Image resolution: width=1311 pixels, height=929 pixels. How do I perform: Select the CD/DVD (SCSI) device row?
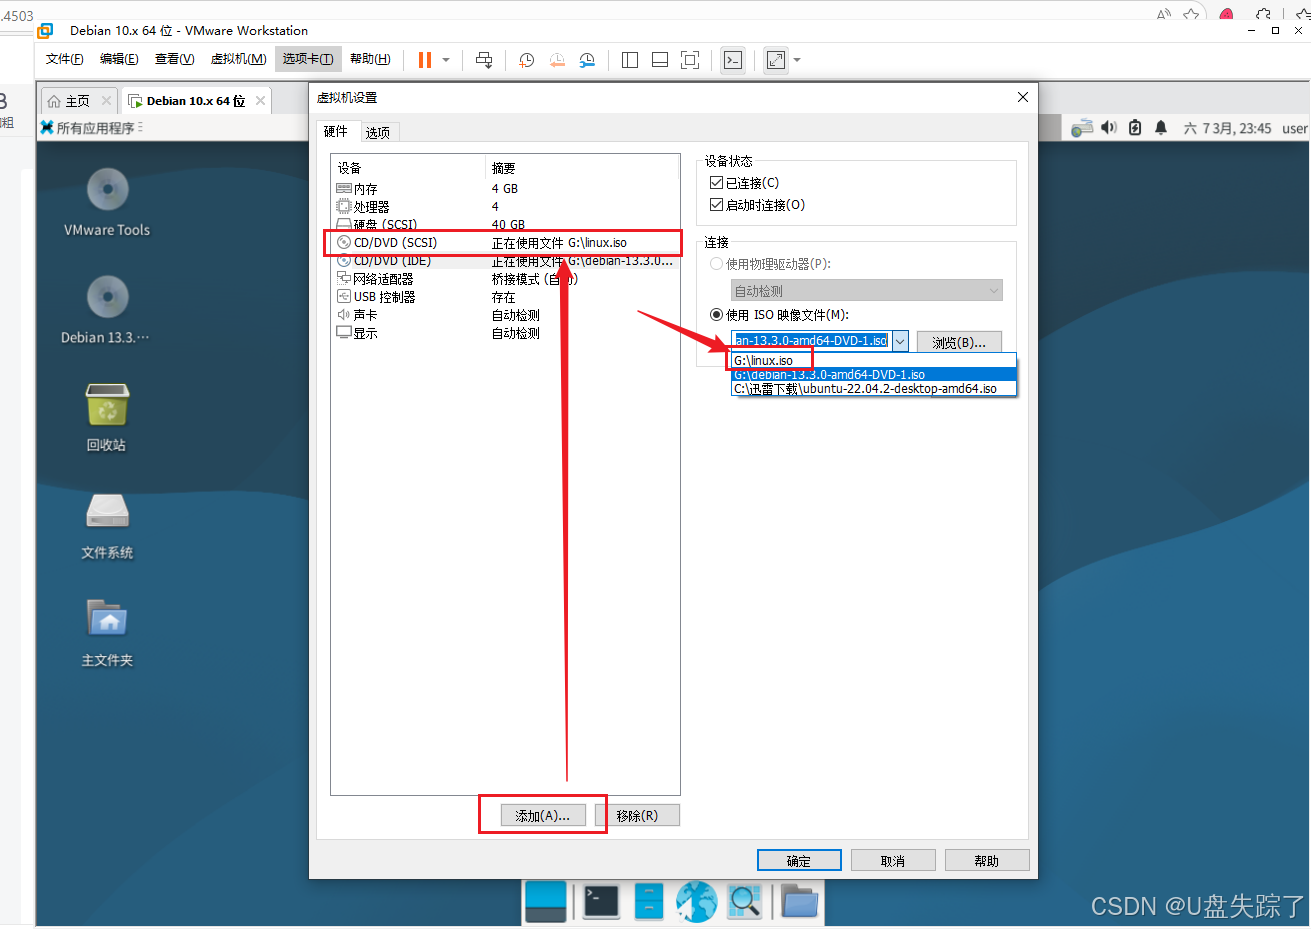click(x=506, y=242)
